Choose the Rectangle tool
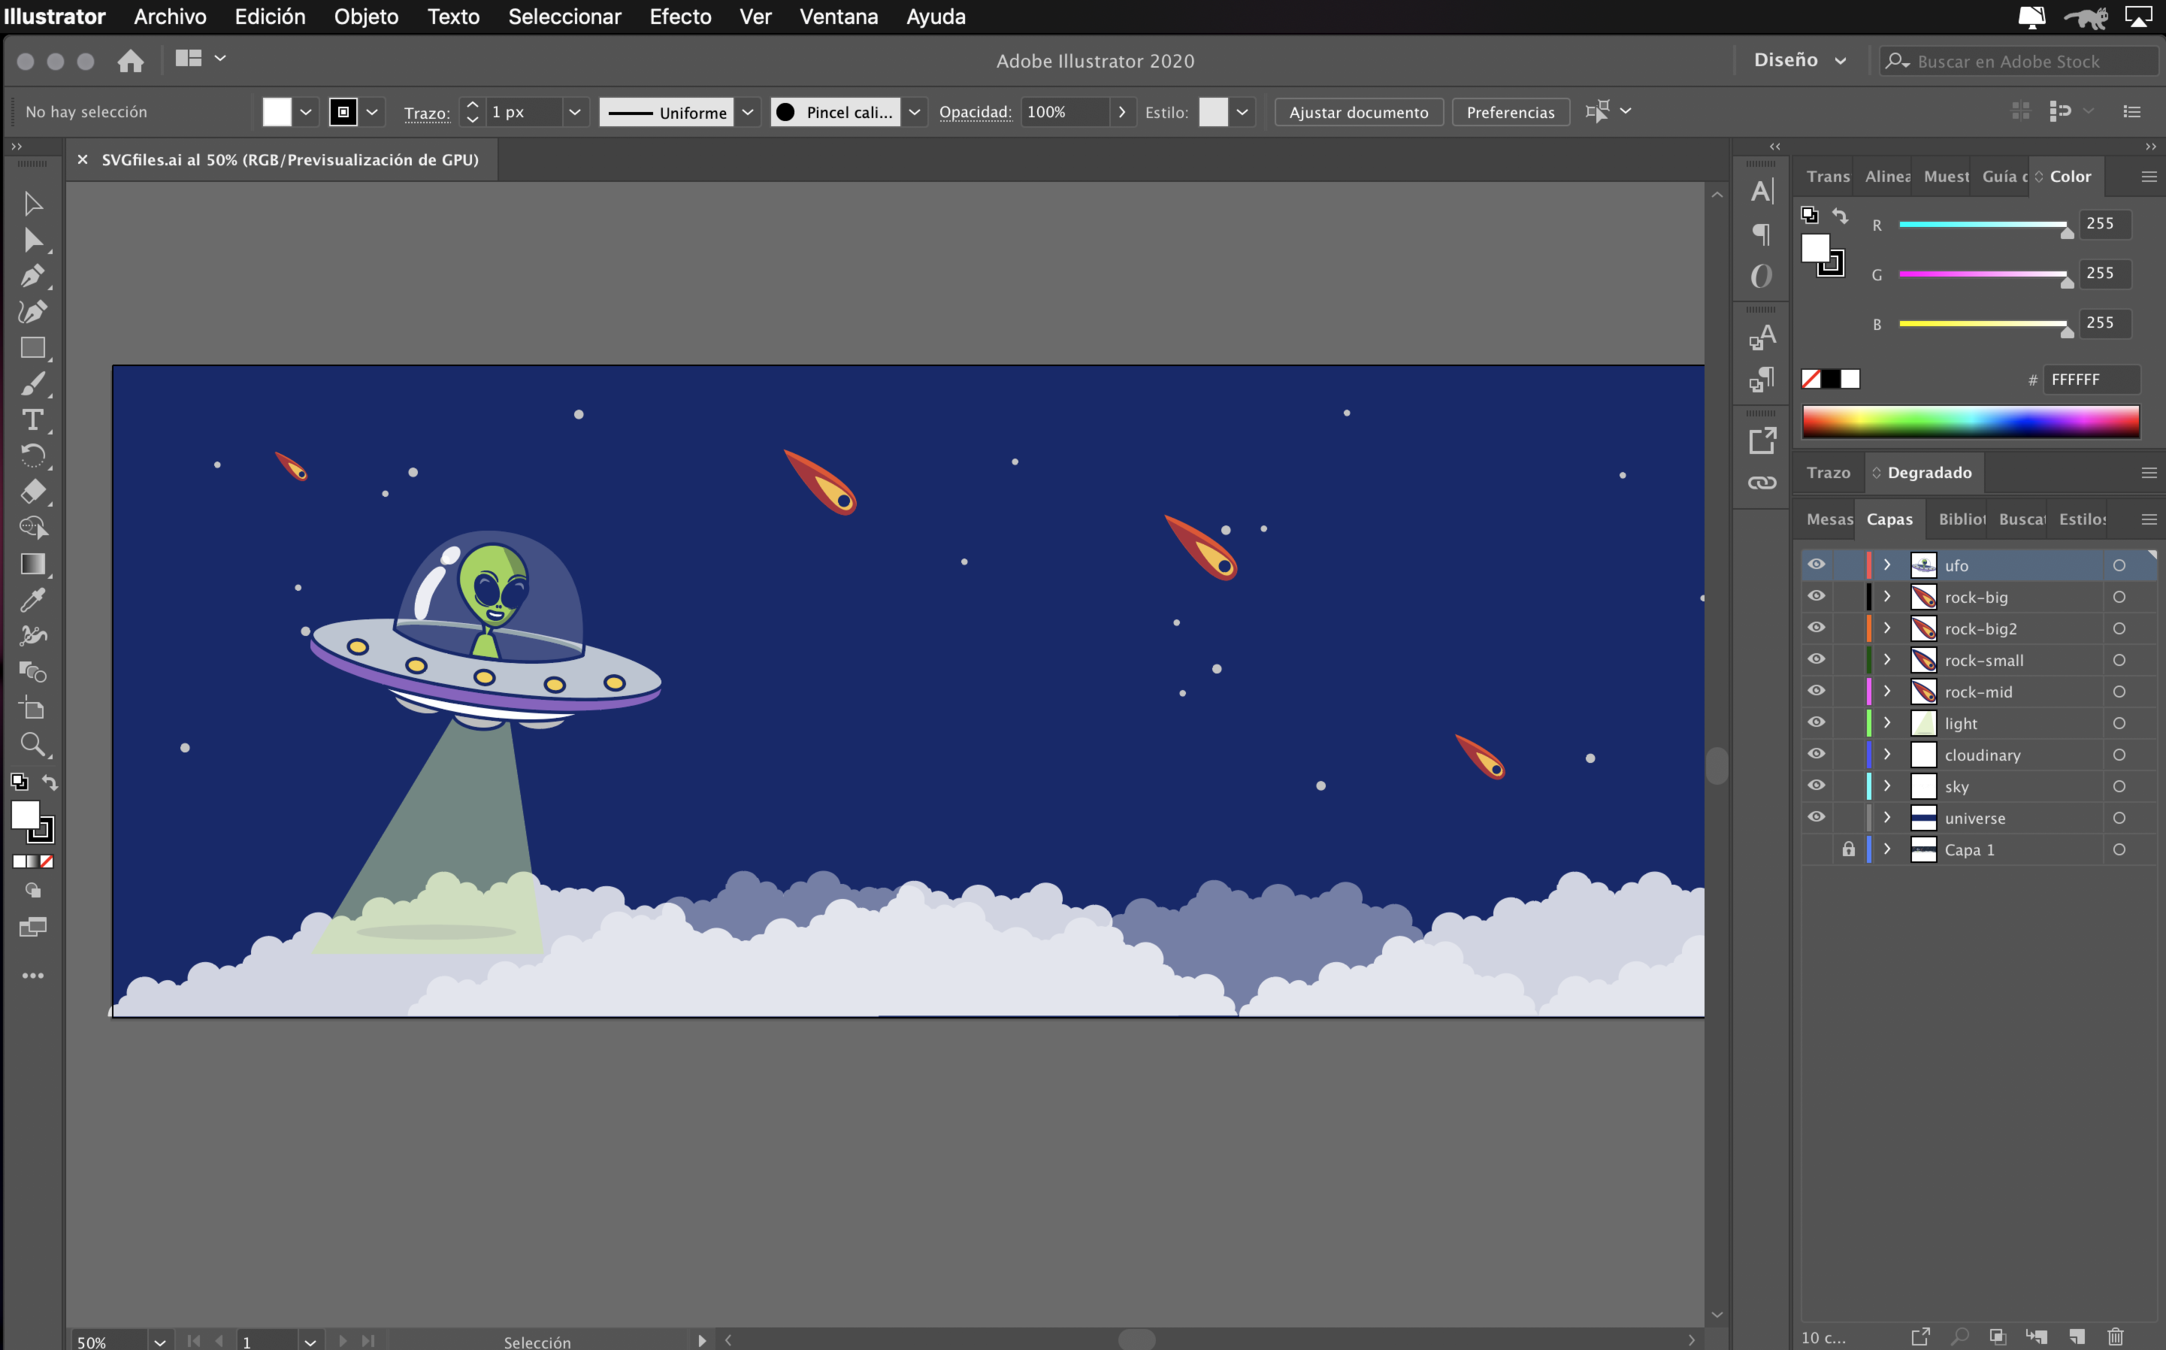The image size is (2166, 1350). [32, 348]
